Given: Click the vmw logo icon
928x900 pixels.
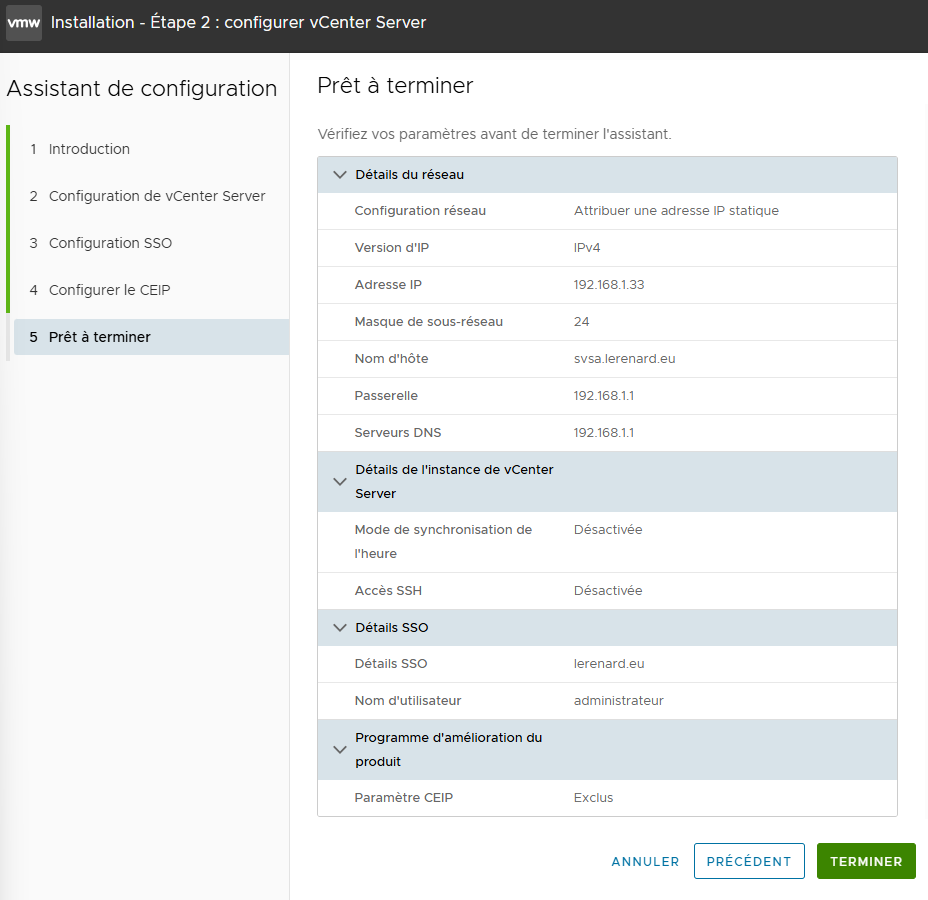Looking at the screenshot, I should coord(24,22).
